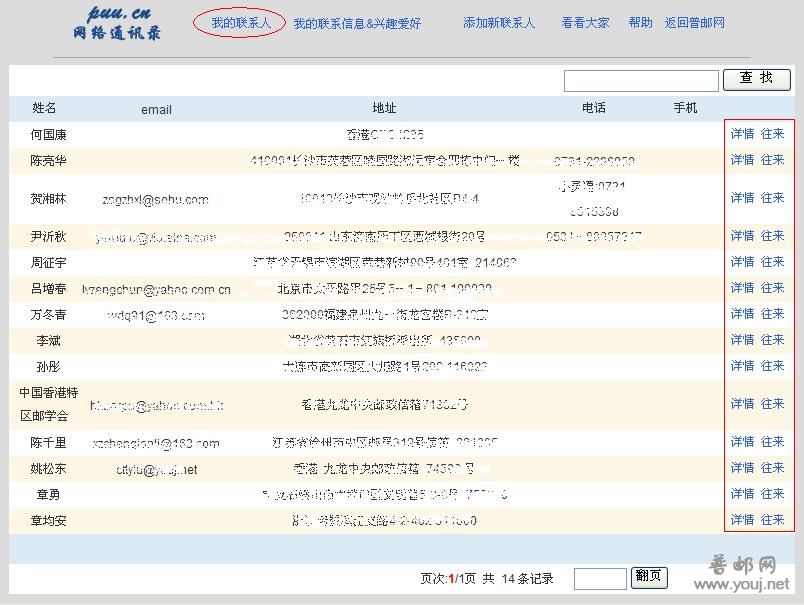Click the puu.cn 网络通讯录 logo
Image resolution: width=804 pixels, height=605 pixels.
coord(117,22)
